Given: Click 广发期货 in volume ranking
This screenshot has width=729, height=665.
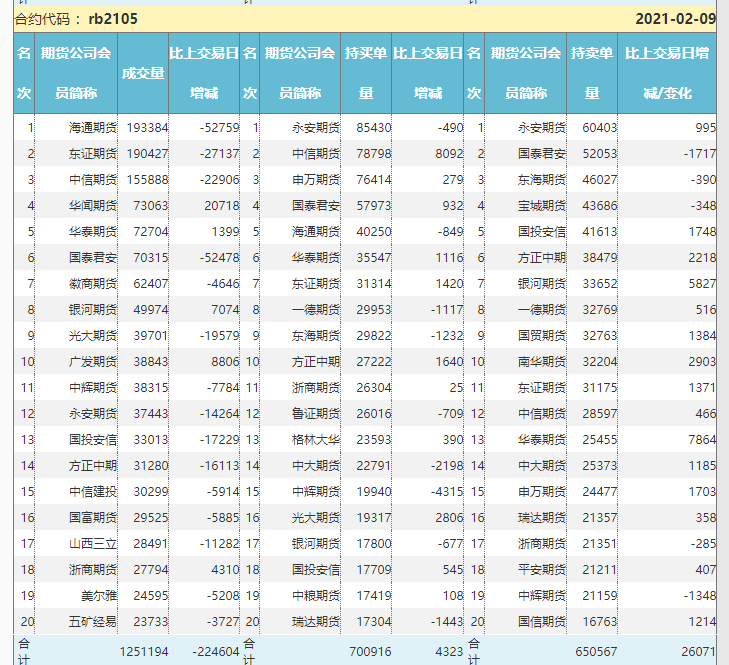Looking at the screenshot, I should point(93,362).
